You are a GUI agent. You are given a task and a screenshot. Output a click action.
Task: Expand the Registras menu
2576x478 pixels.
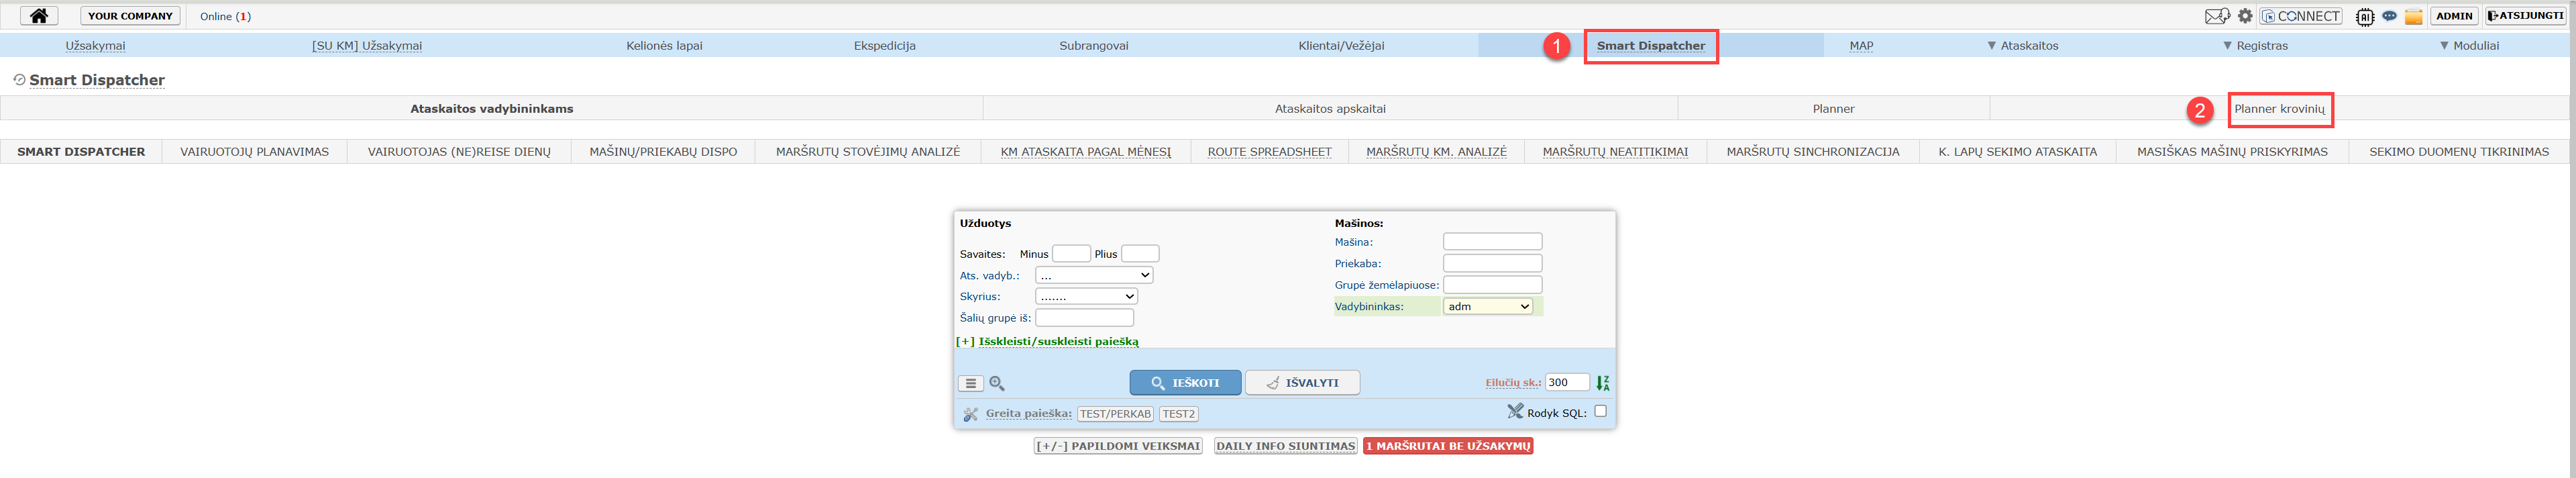pyautogui.click(x=2255, y=46)
